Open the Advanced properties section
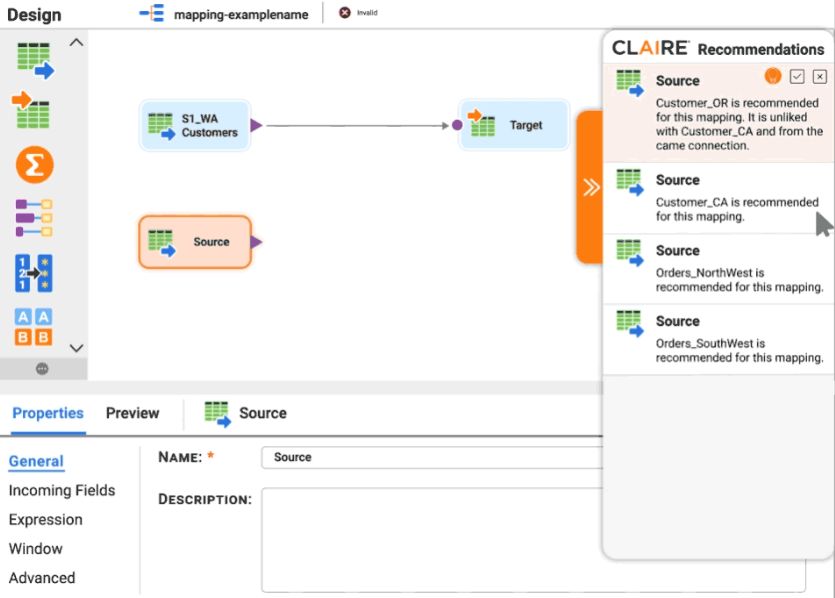 tap(42, 578)
